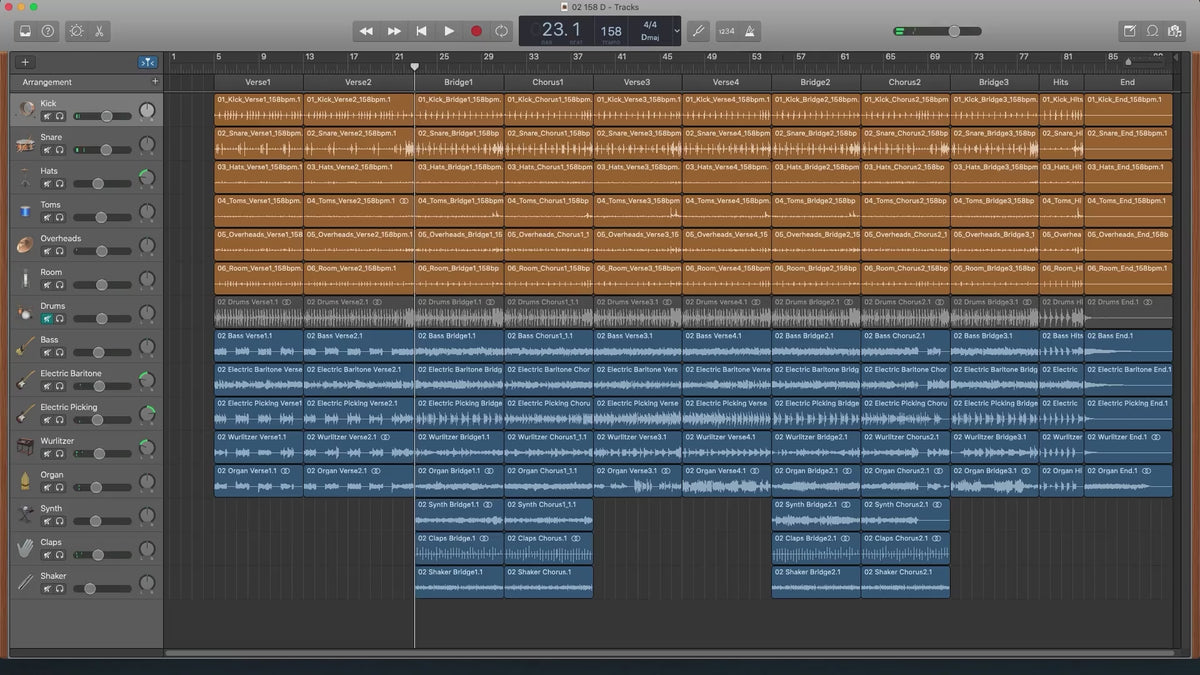The image size is (1200, 675).
Task: Open the Media Browser
Action: coord(1175,31)
